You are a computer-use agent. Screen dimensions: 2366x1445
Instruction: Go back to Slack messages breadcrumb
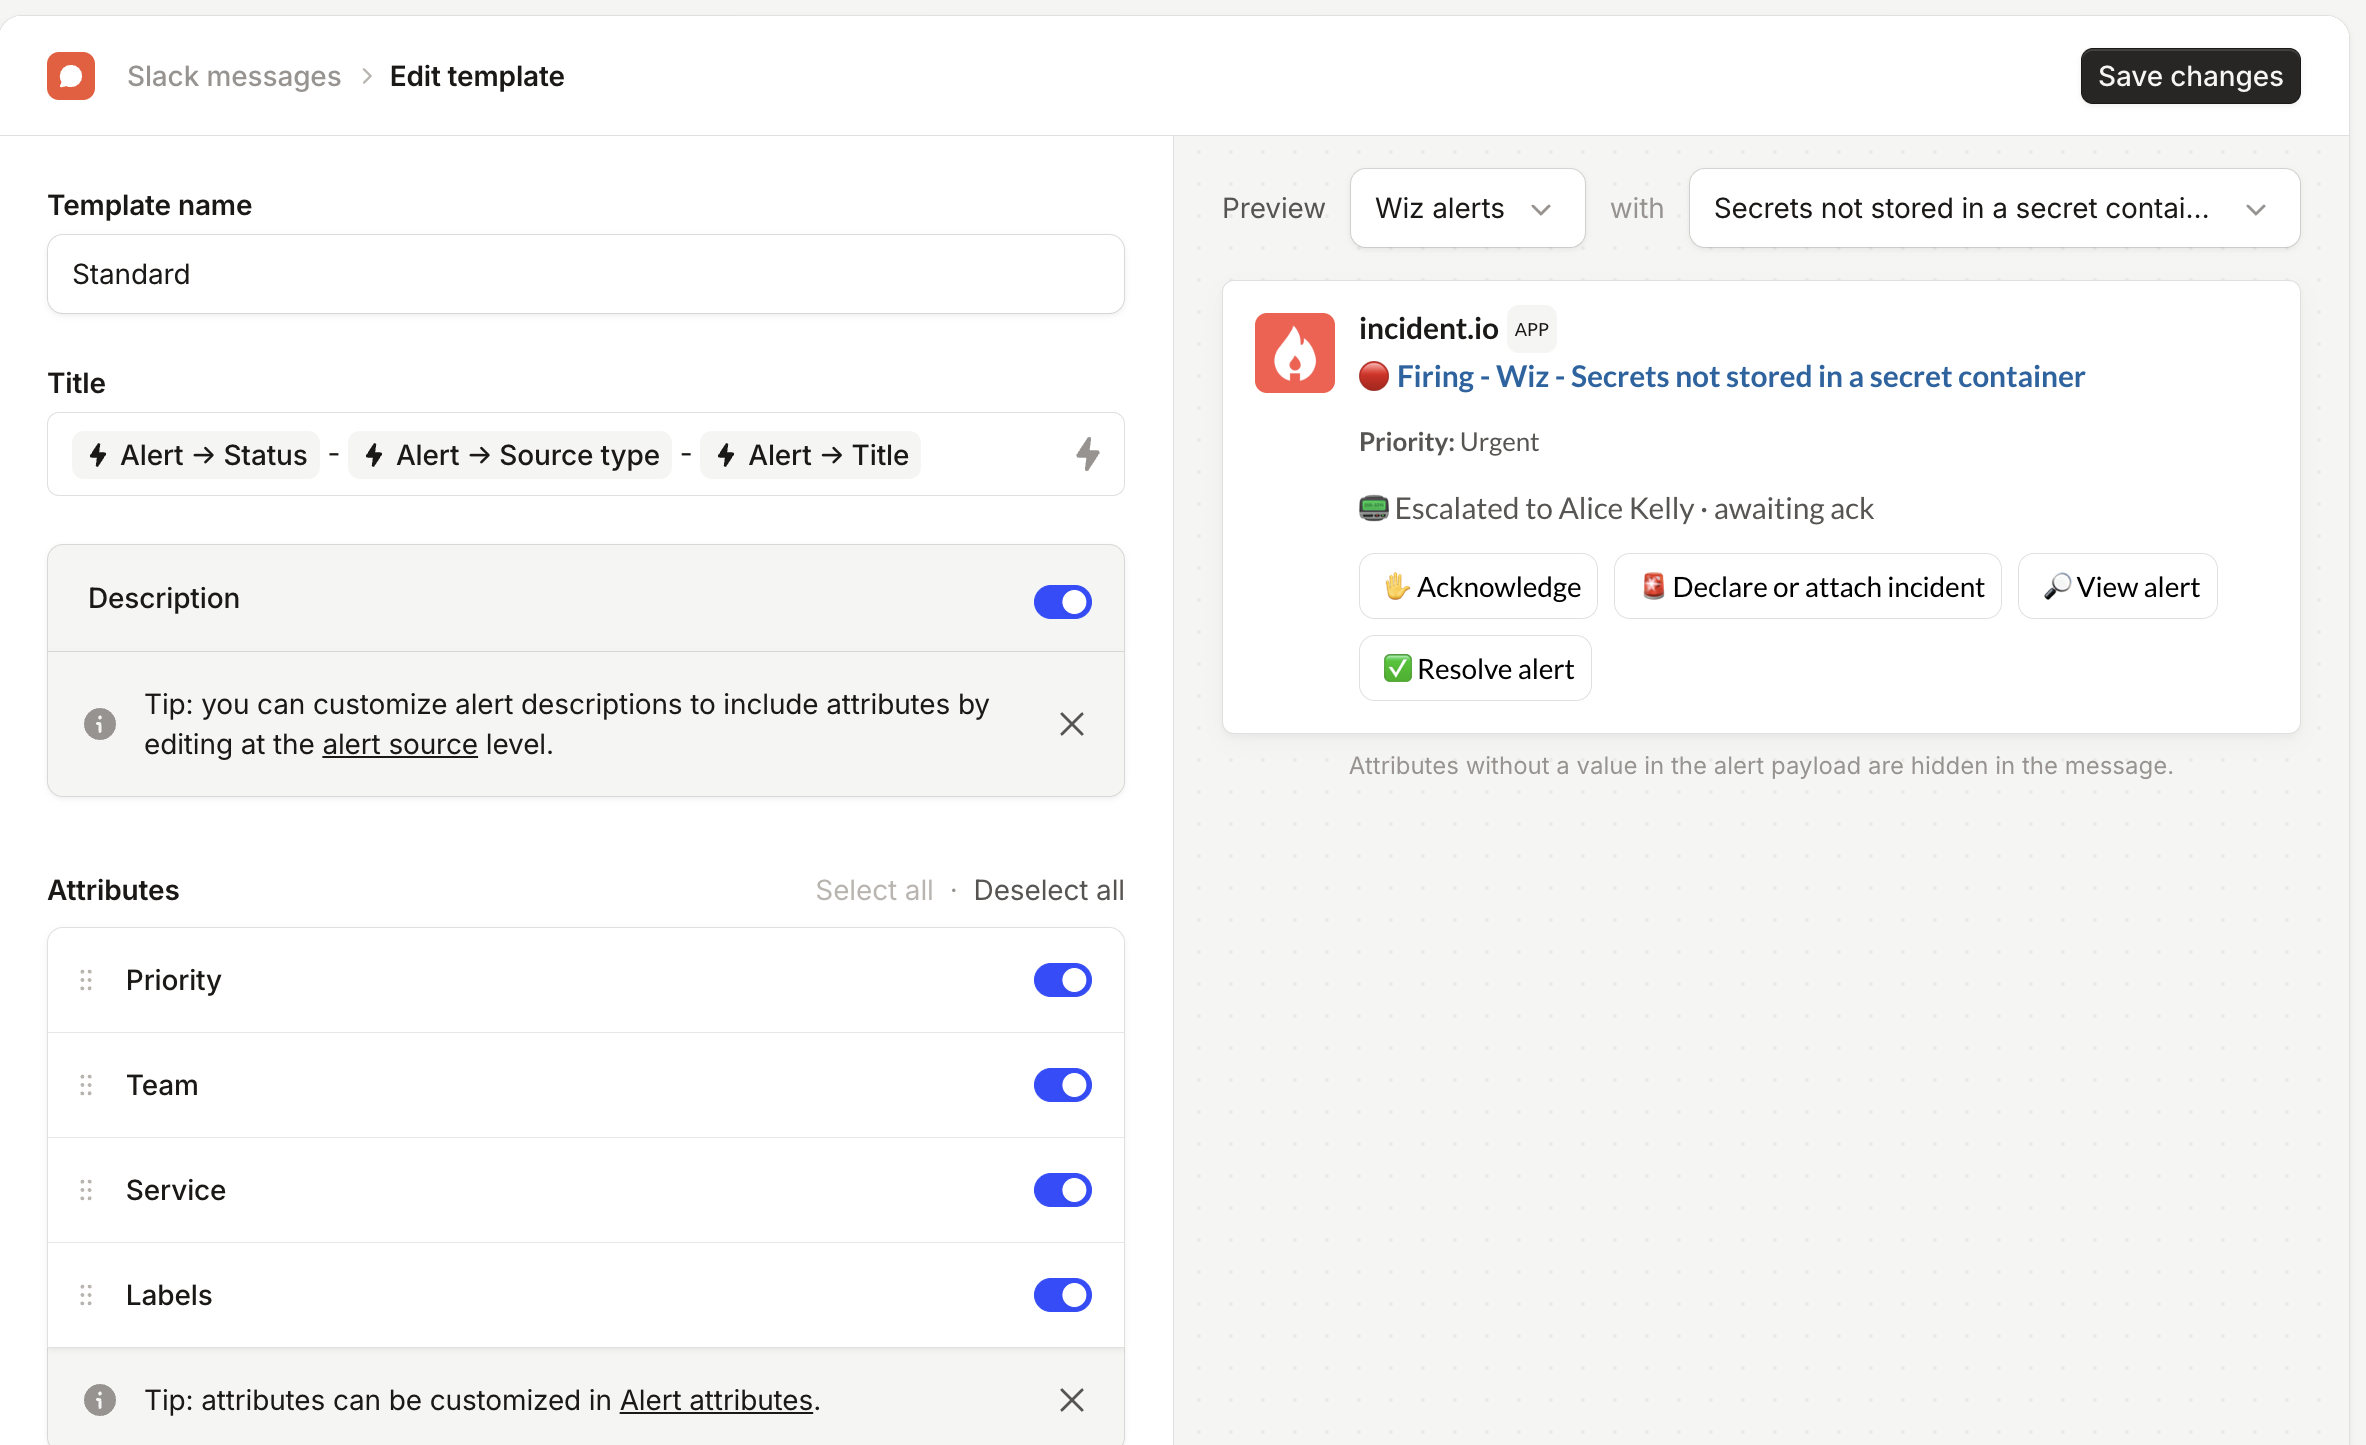(x=234, y=76)
